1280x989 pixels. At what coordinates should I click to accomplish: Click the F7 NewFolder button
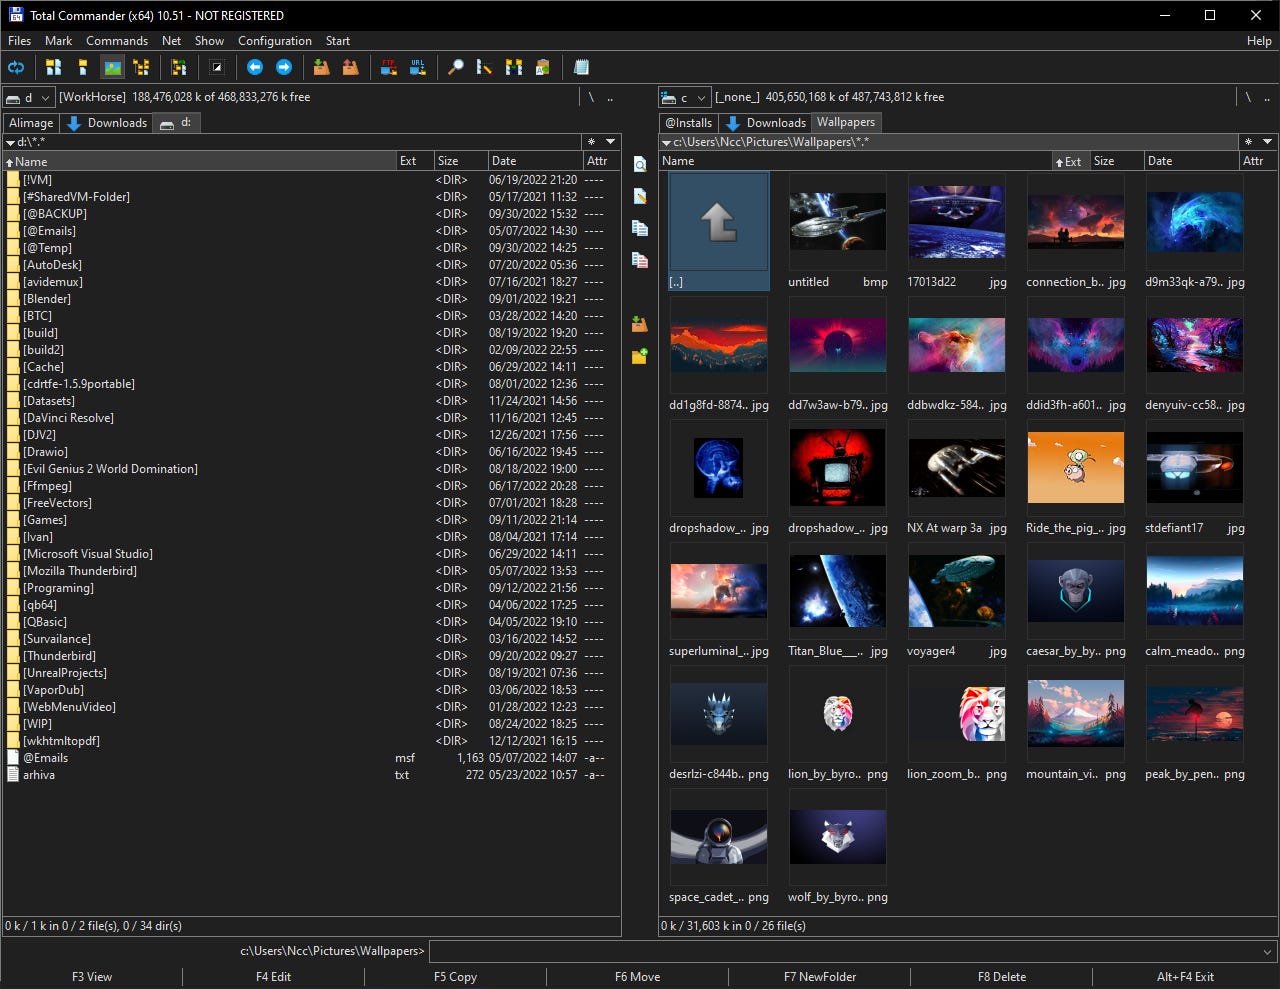[820, 977]
